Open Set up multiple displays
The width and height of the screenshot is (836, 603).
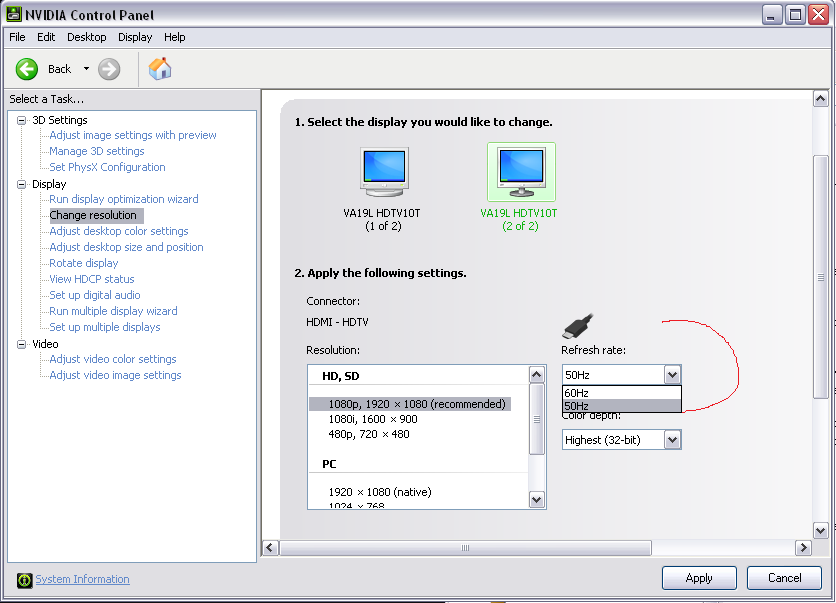(x=104, y=327)
